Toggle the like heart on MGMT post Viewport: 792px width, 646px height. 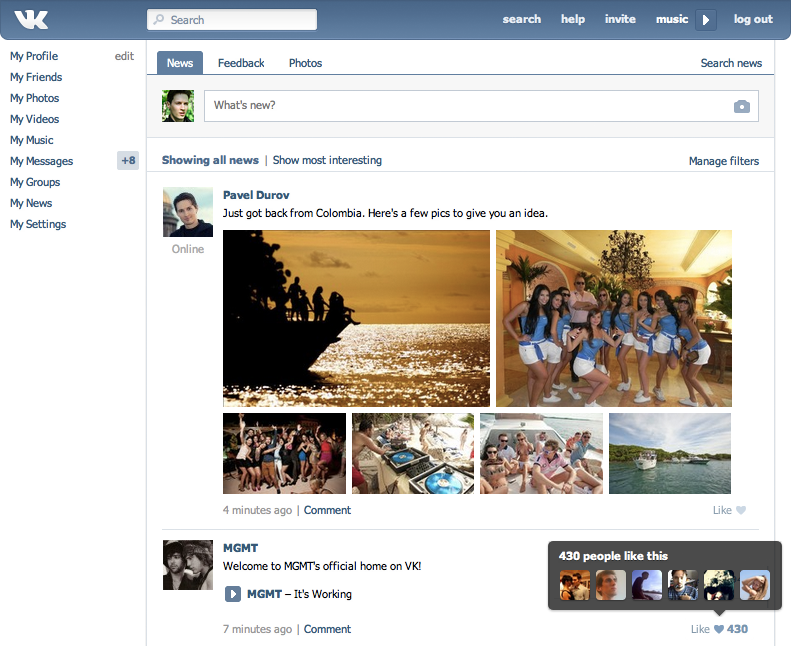[719, 629]
